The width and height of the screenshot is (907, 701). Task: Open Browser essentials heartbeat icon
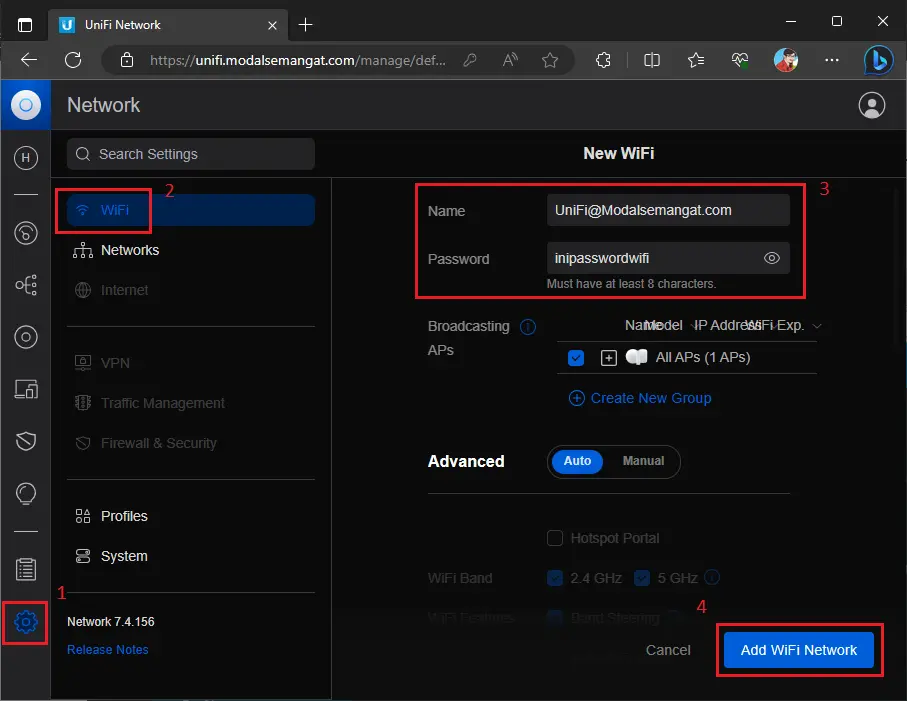[740, 60]
